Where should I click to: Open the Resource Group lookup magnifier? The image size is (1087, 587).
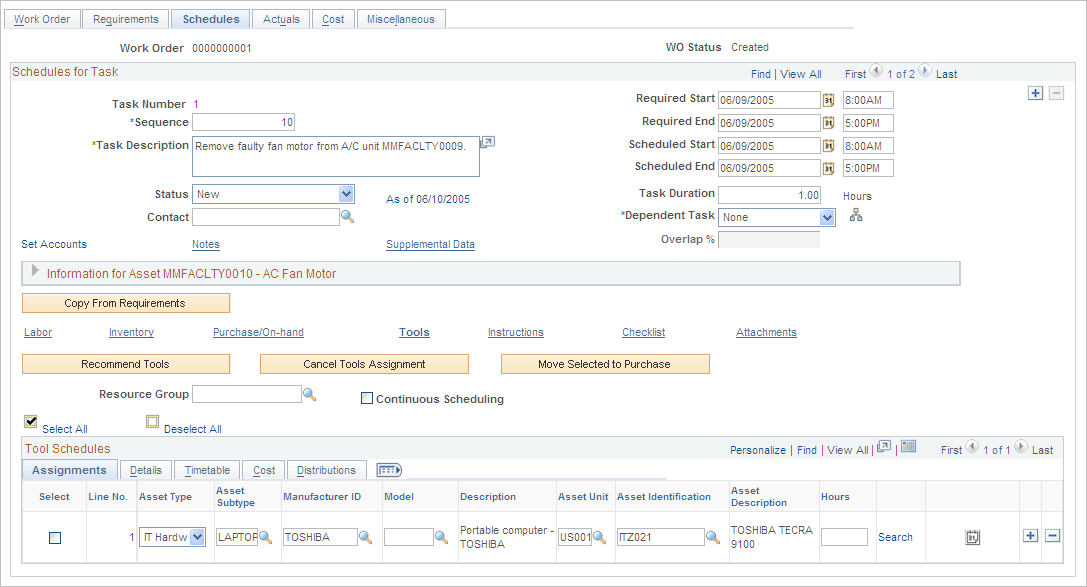tap(309, 394)
